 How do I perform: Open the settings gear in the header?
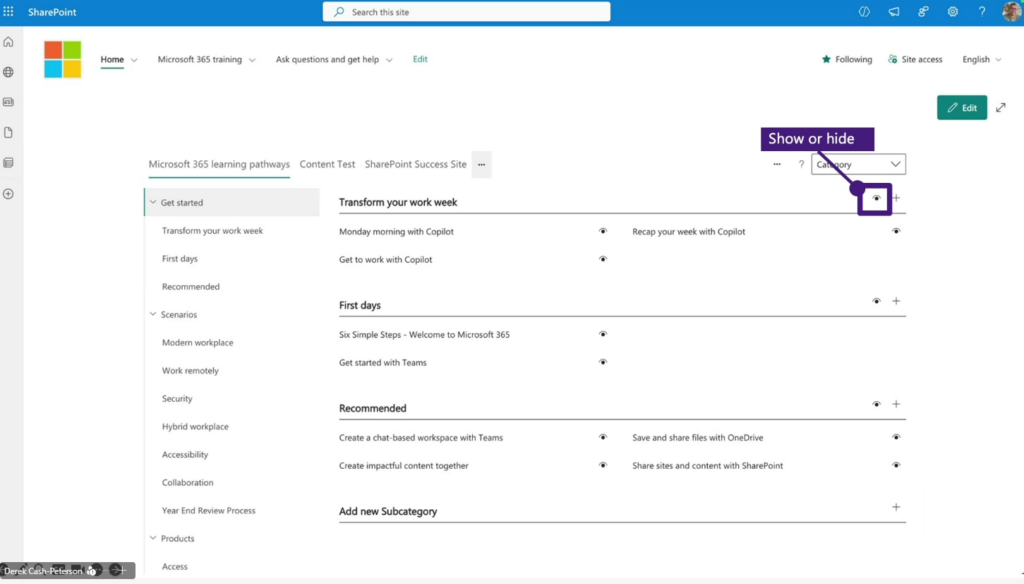(x=953, y=12)
